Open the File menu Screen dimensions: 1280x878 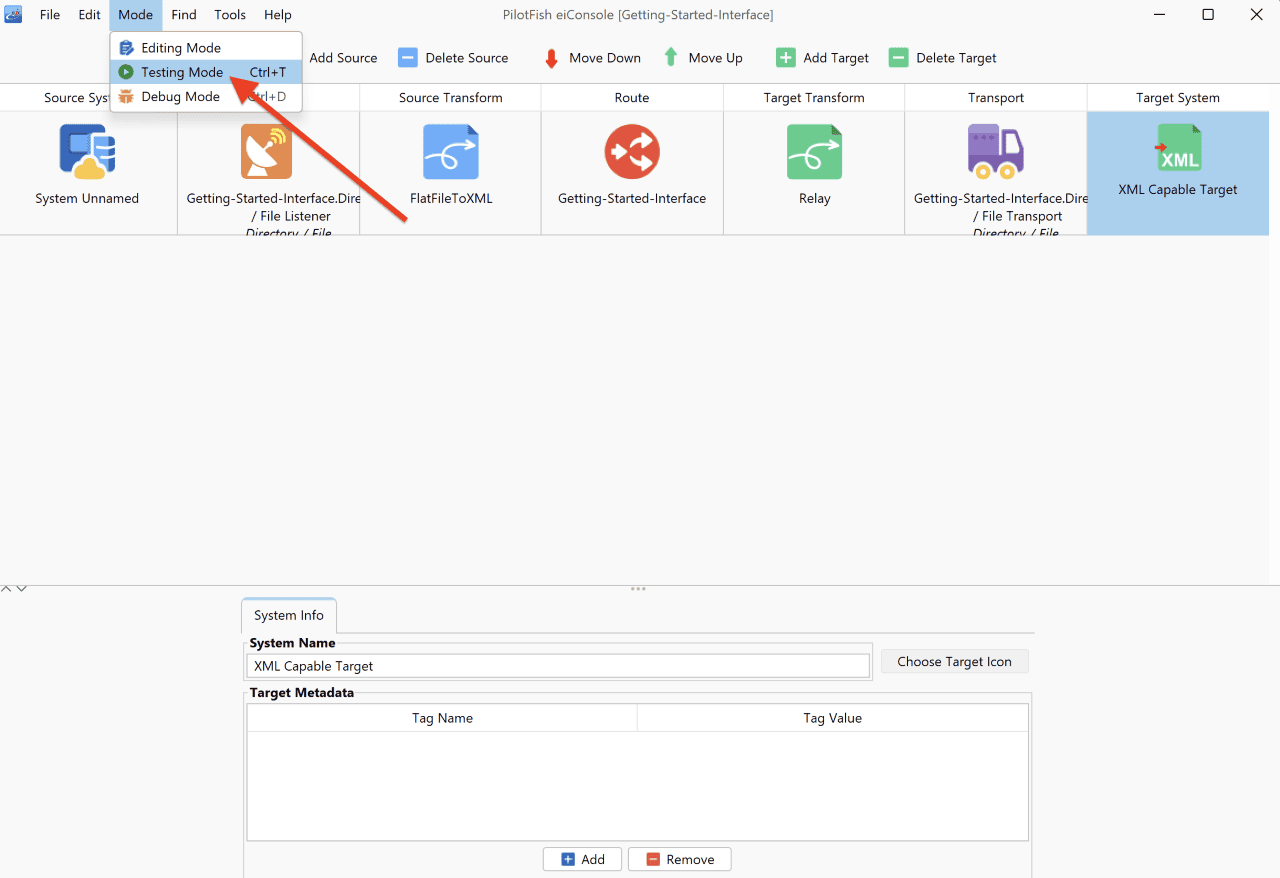click(50, 15)
